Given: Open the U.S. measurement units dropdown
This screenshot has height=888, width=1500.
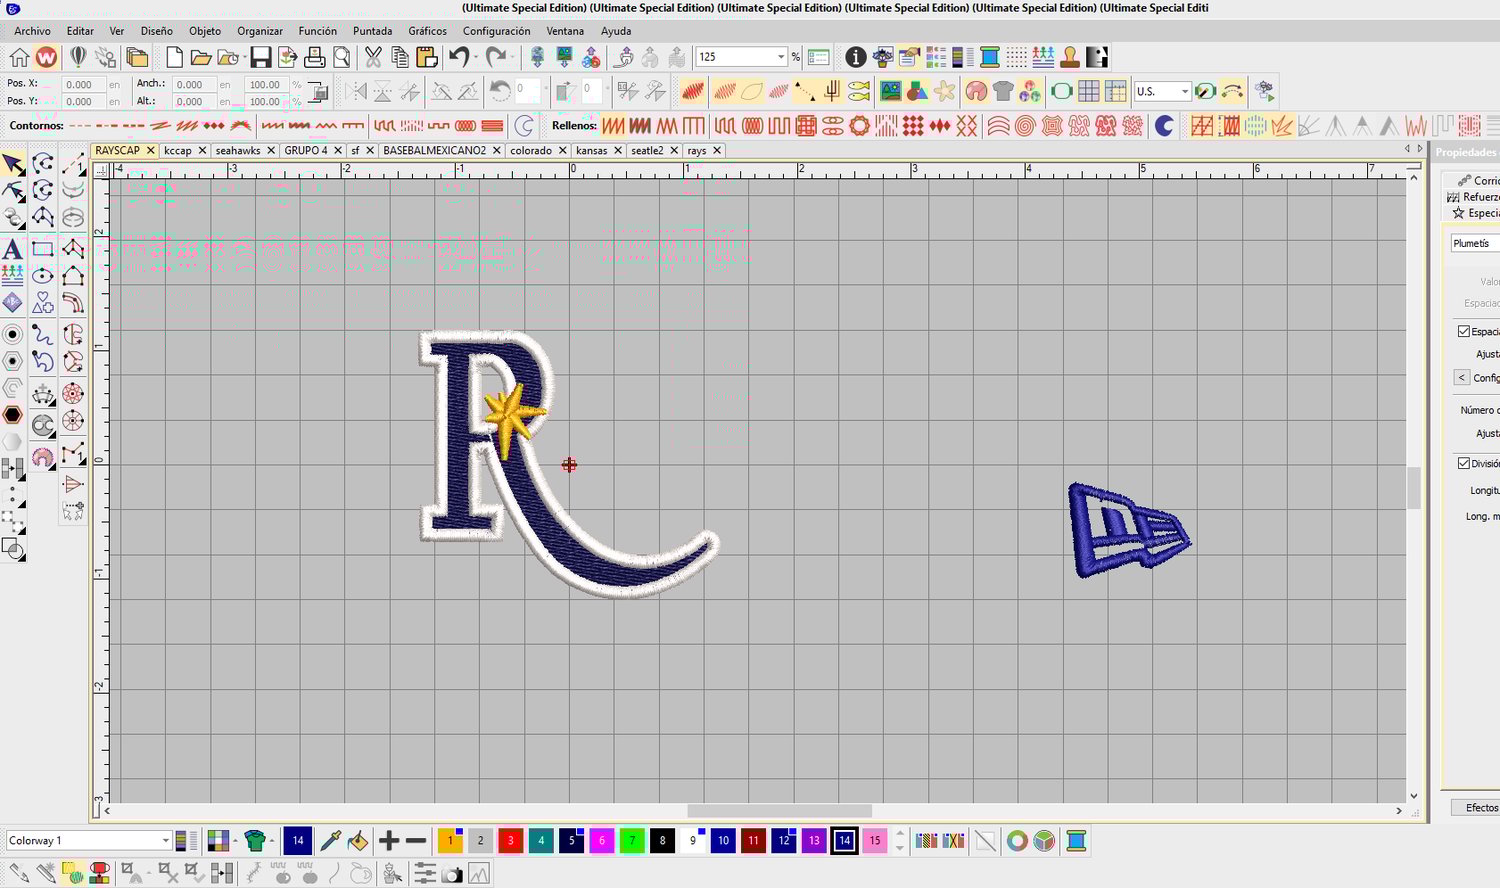Looking at the screenshot, I should [x=1184, y=91].
